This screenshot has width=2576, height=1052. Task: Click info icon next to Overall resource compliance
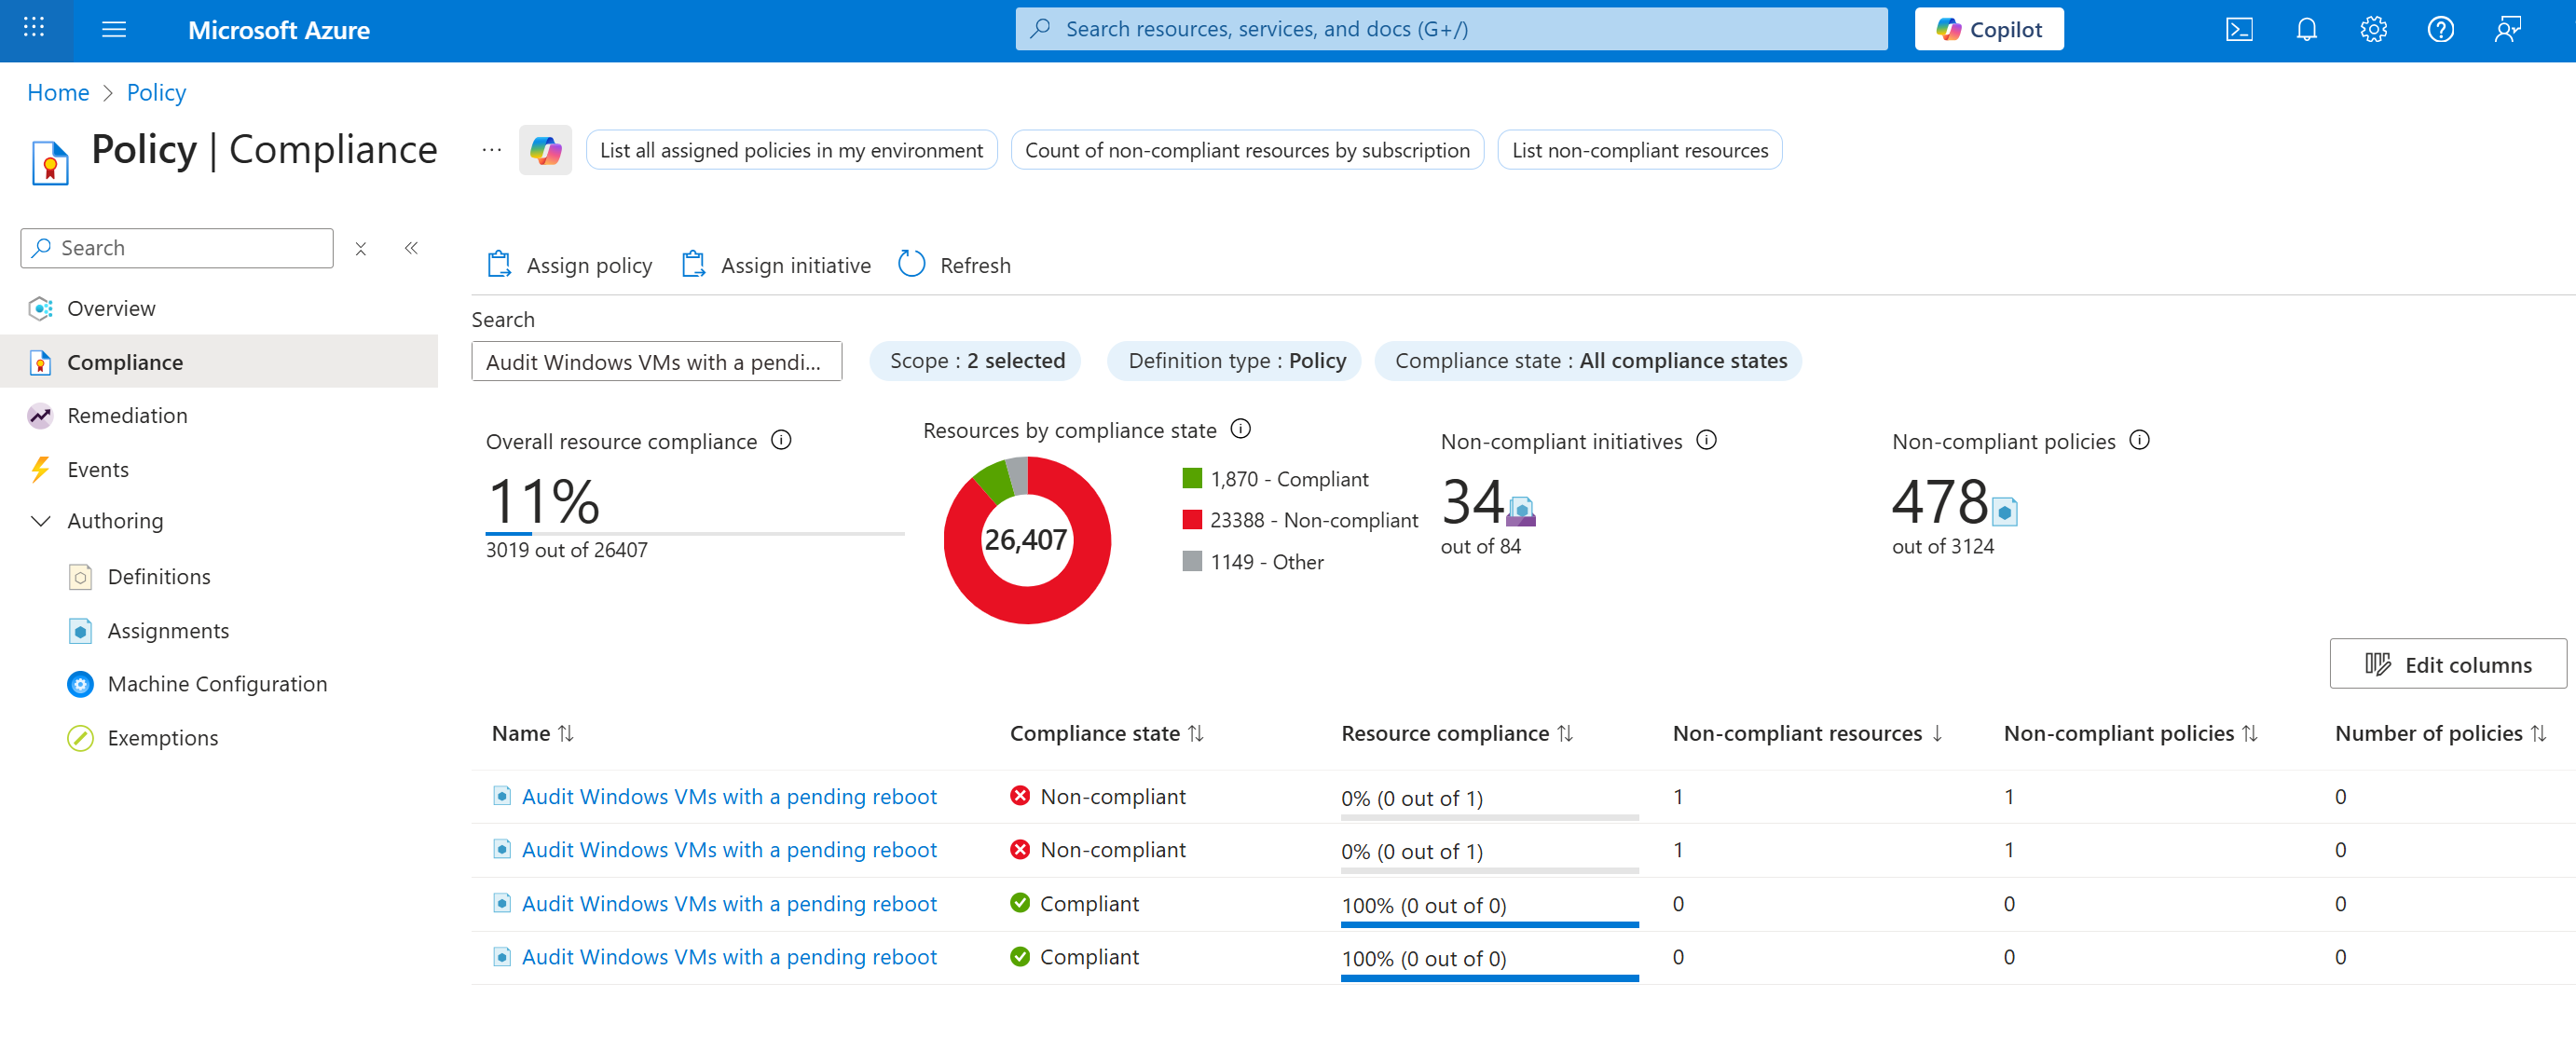pyautogui.click(x=781, y=440)
